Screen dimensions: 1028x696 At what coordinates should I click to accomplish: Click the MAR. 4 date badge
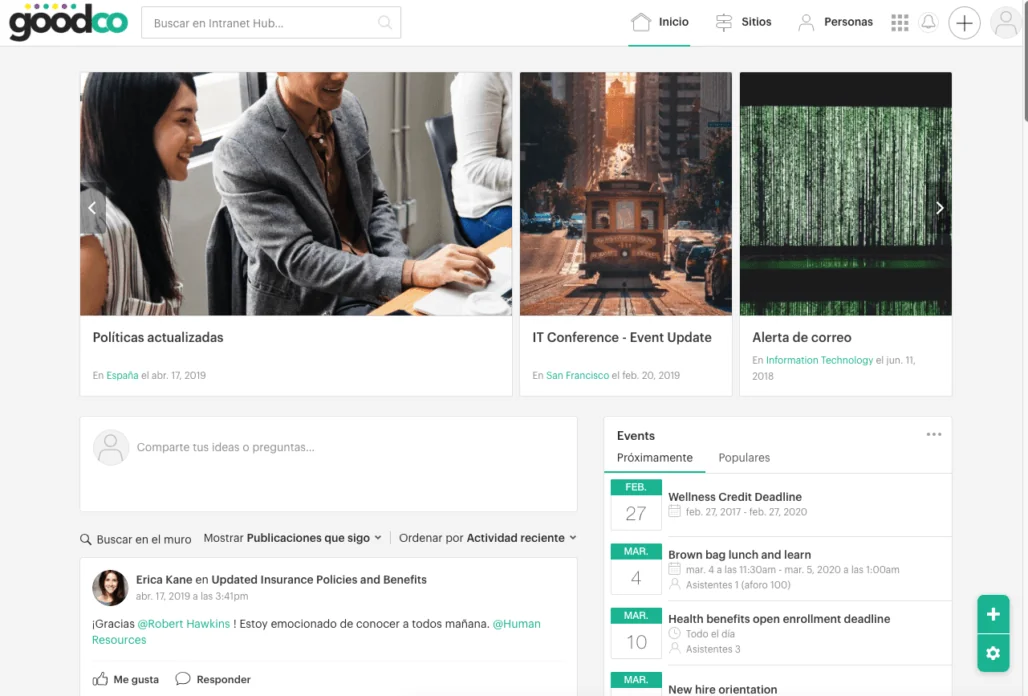(636, 569)
